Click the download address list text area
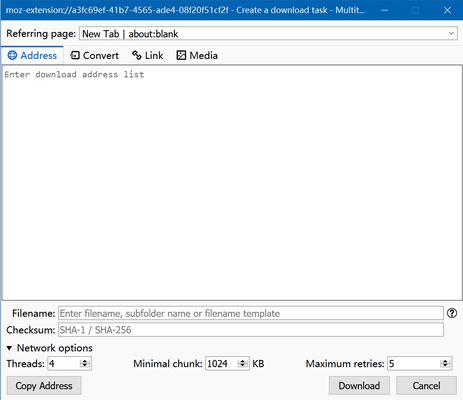 click(232, 183)
